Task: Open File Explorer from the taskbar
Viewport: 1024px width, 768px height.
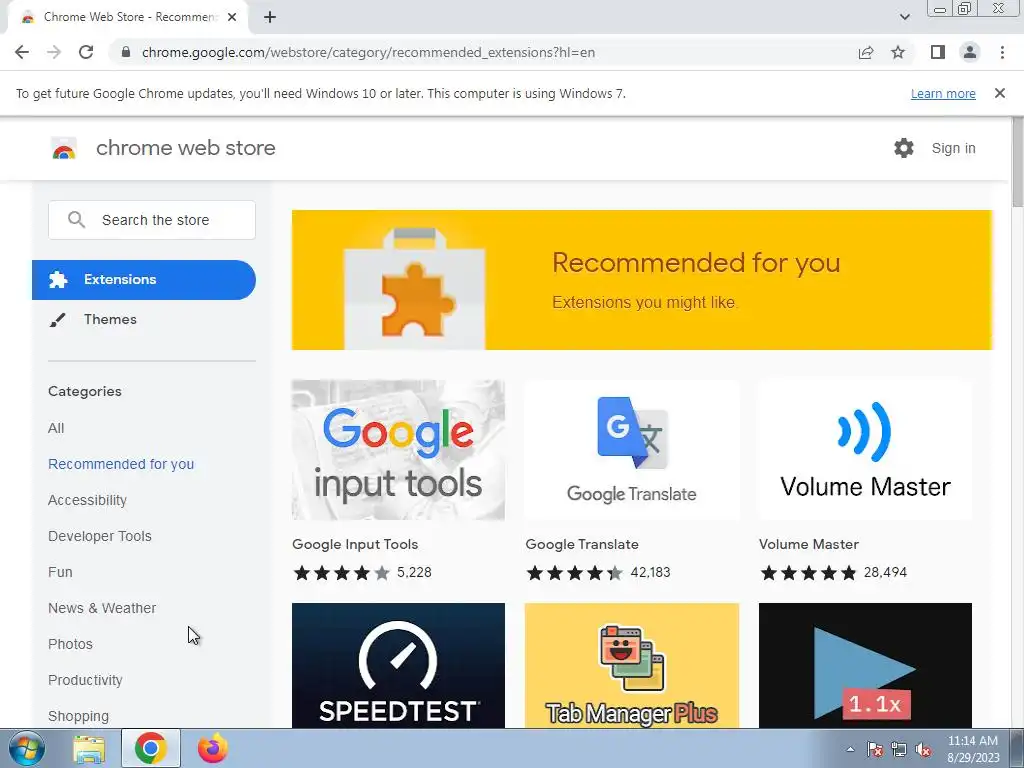Action: [89, 748]
